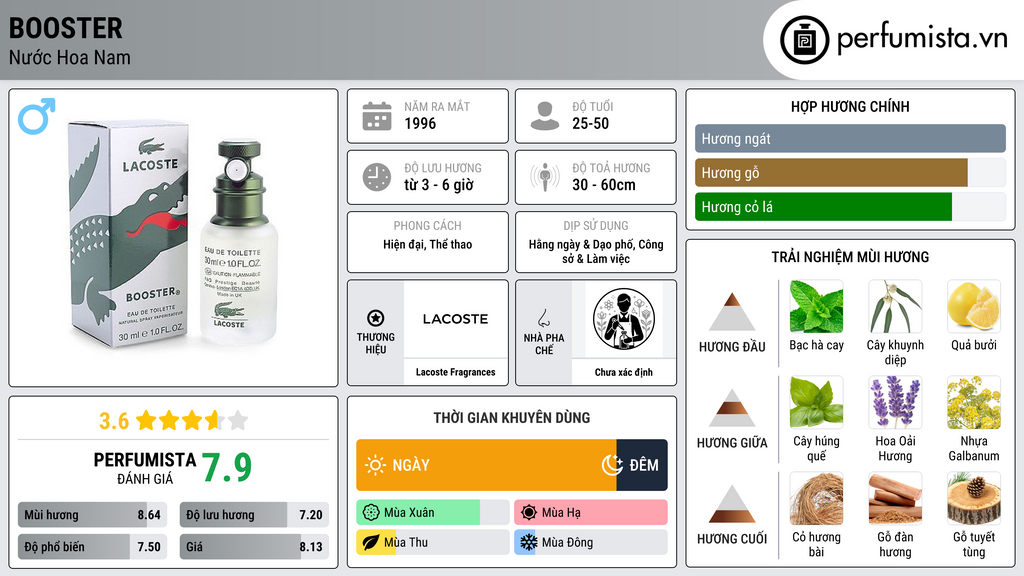Click the star badge icon above Thương hiệu

(x=376, y=318)
